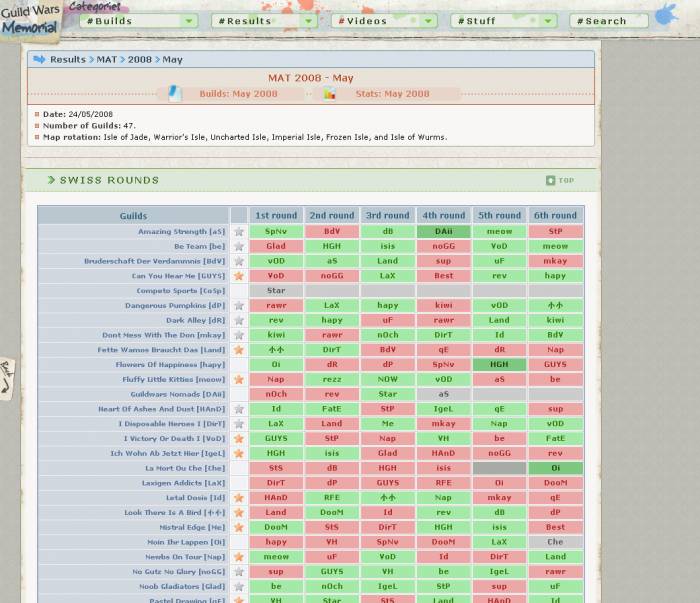Select May in the breadcrumb
This screenshot has height=603, width=700.
pyautogui.click(x=172, y=59)
